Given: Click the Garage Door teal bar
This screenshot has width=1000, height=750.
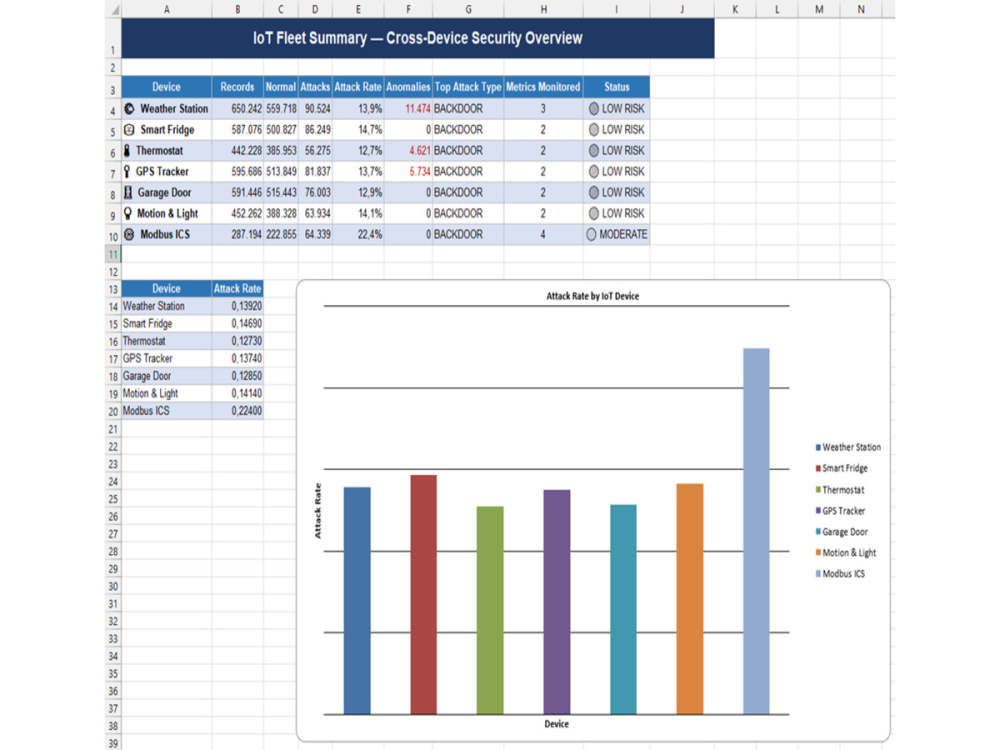Looking at the screenshot, I should (623, 610).
